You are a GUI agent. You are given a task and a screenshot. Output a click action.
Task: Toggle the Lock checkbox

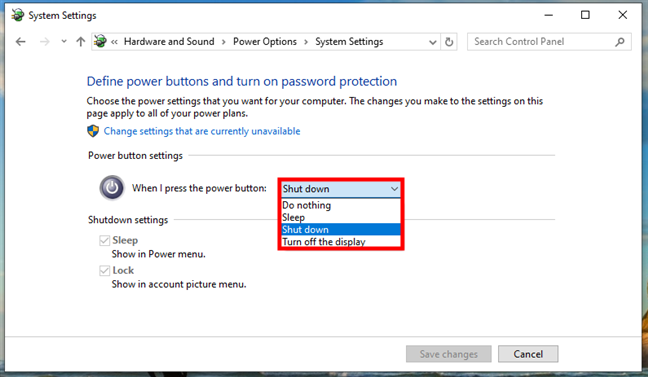(x=105, y=271)
